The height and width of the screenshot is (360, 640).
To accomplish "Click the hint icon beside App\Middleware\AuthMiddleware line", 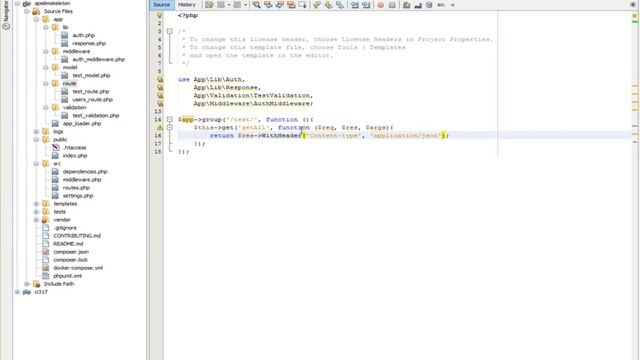I will click(x=160, y=104).
